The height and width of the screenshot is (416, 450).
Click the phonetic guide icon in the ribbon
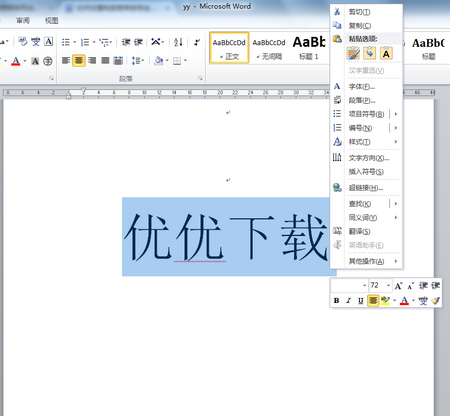36,42
